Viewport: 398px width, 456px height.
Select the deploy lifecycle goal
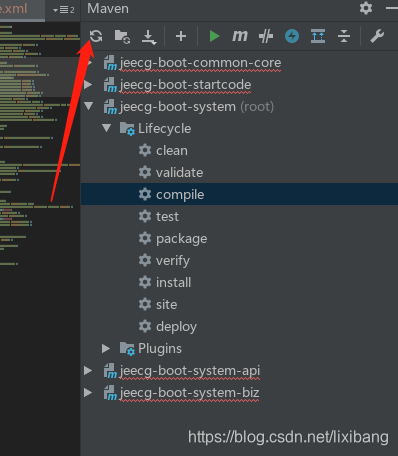[176, 327]
